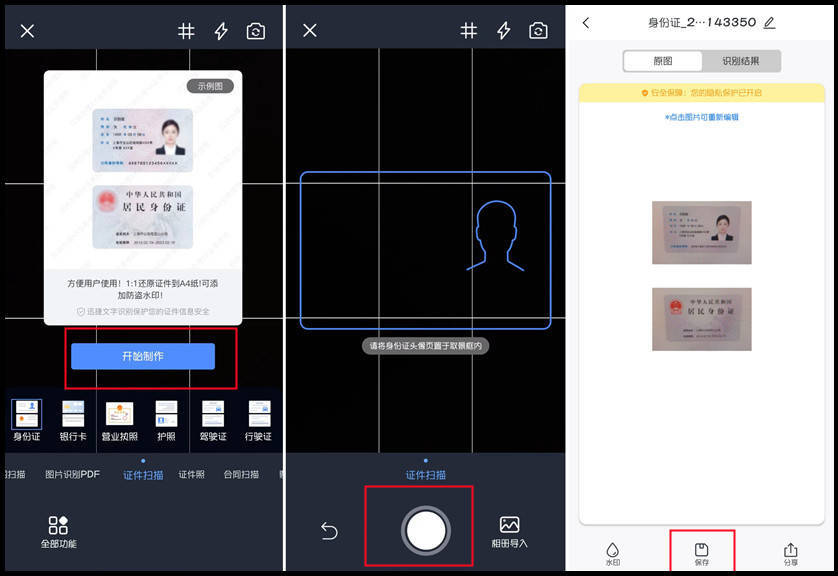Edit the file name with pencil icon
This screenshot has height=576, width=838.
[x=769, y=23]
